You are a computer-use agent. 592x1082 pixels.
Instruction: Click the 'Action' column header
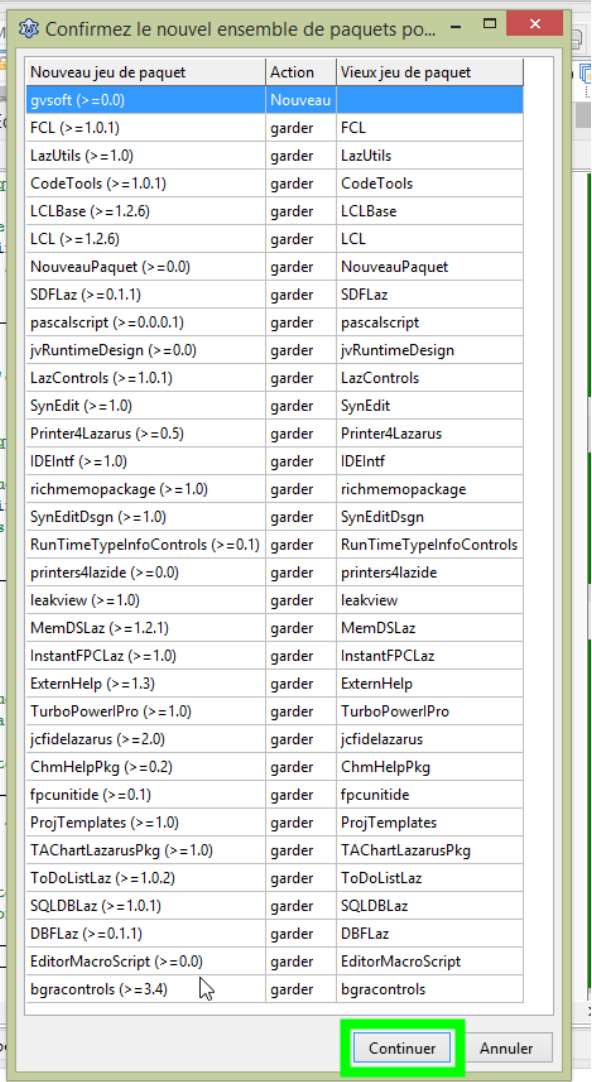(301, 72)
